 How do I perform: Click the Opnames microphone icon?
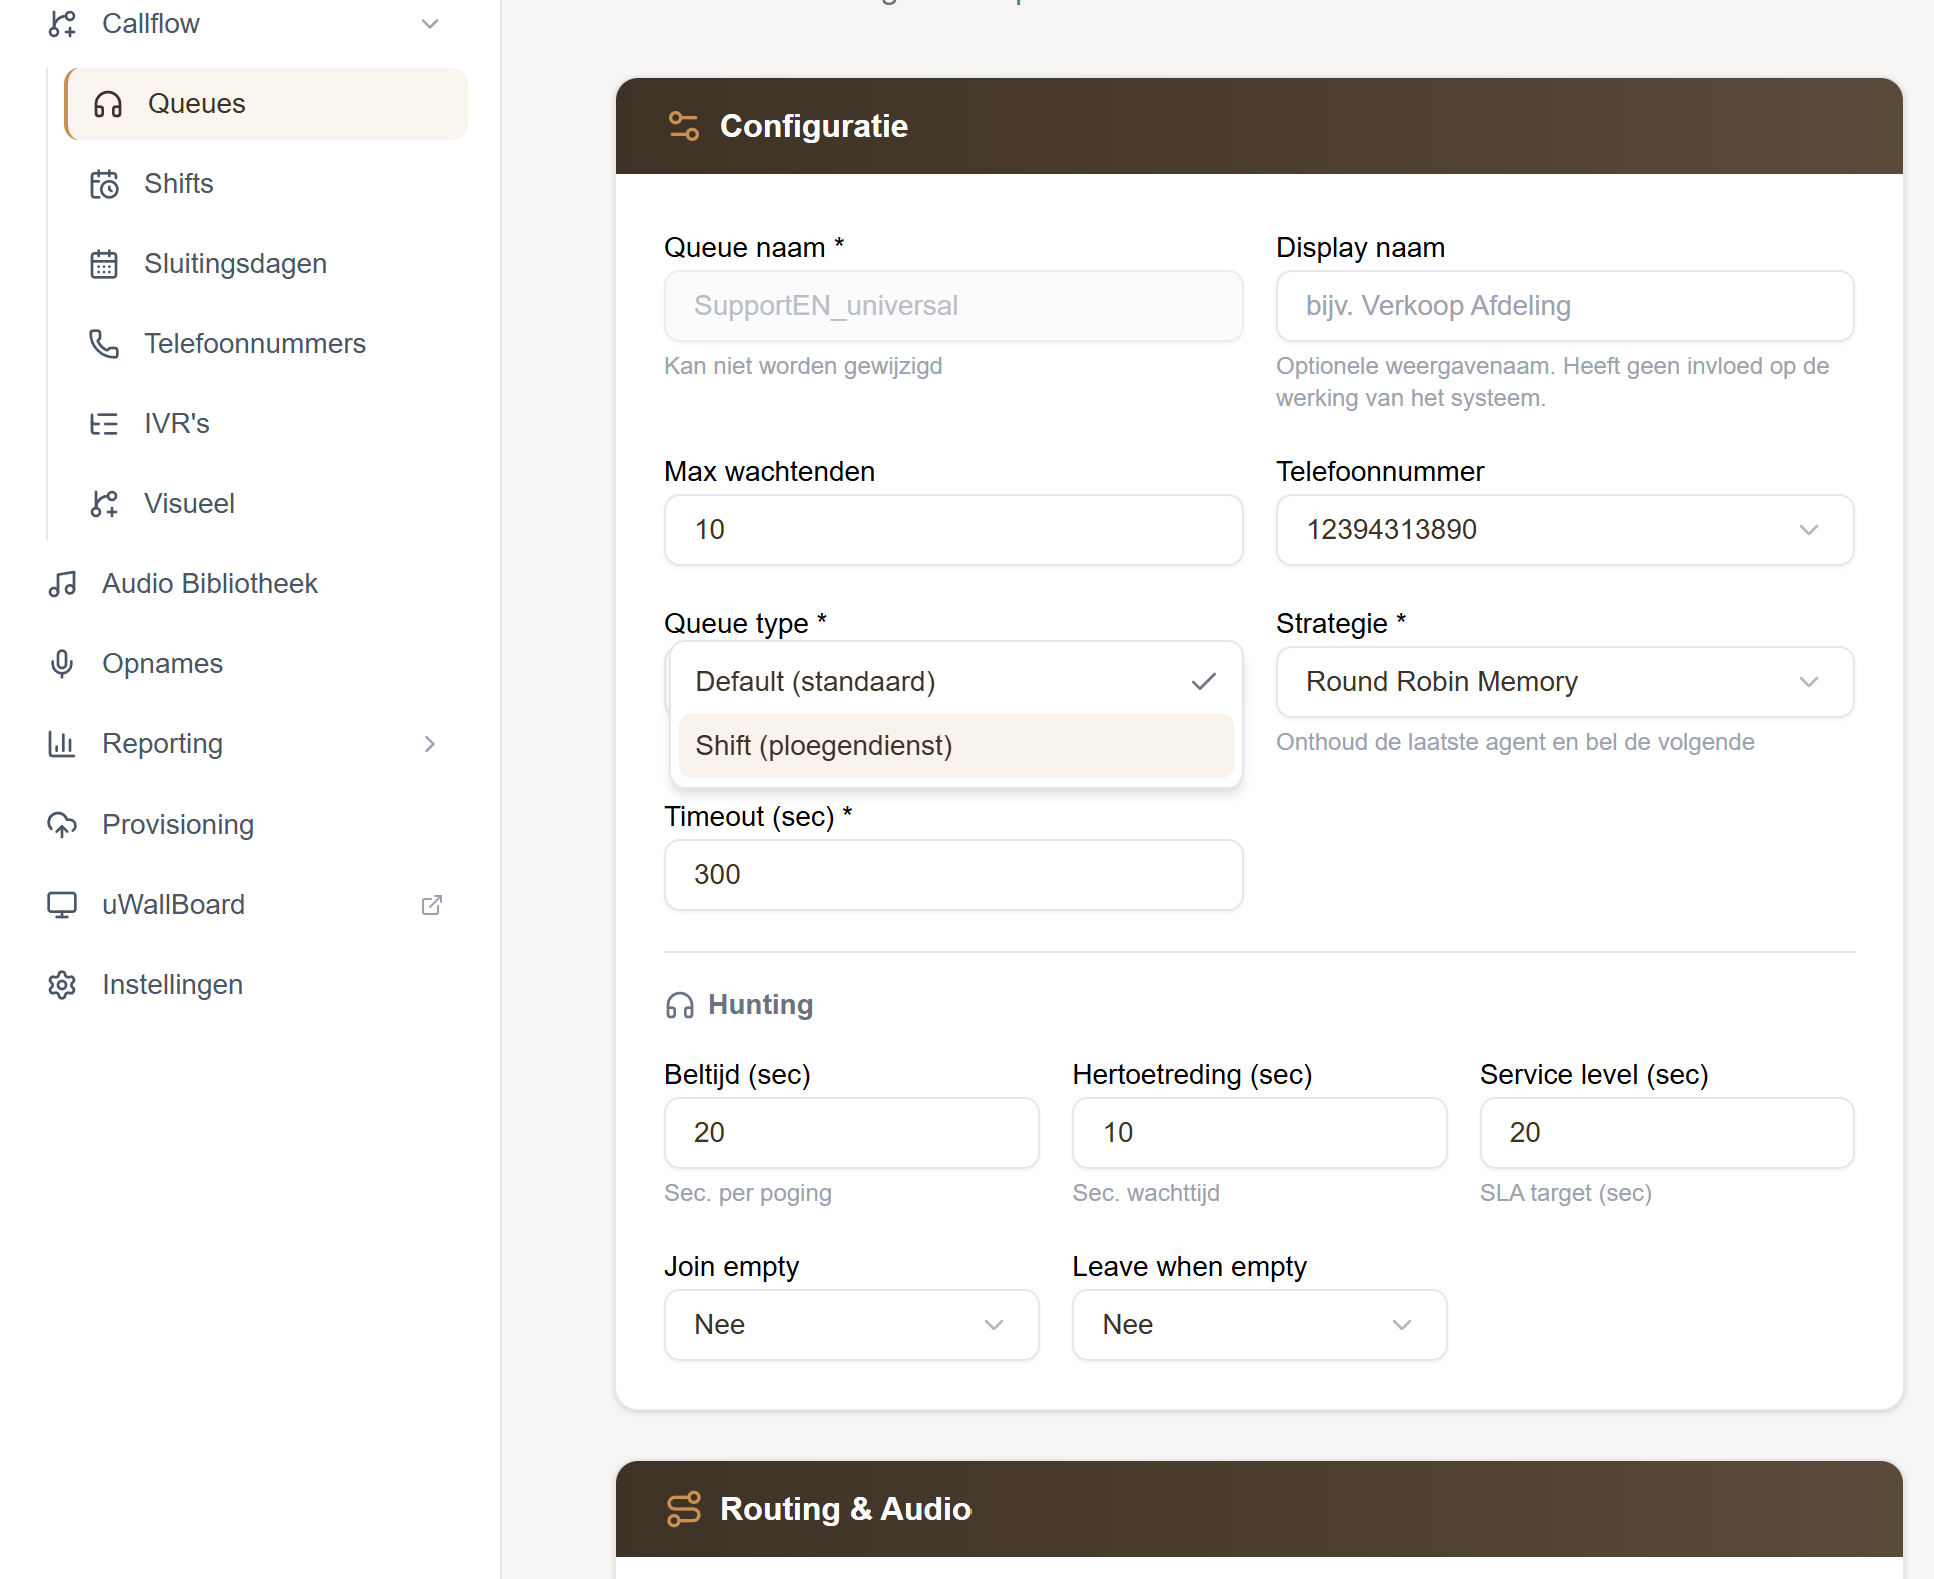(x=62, y=664)
